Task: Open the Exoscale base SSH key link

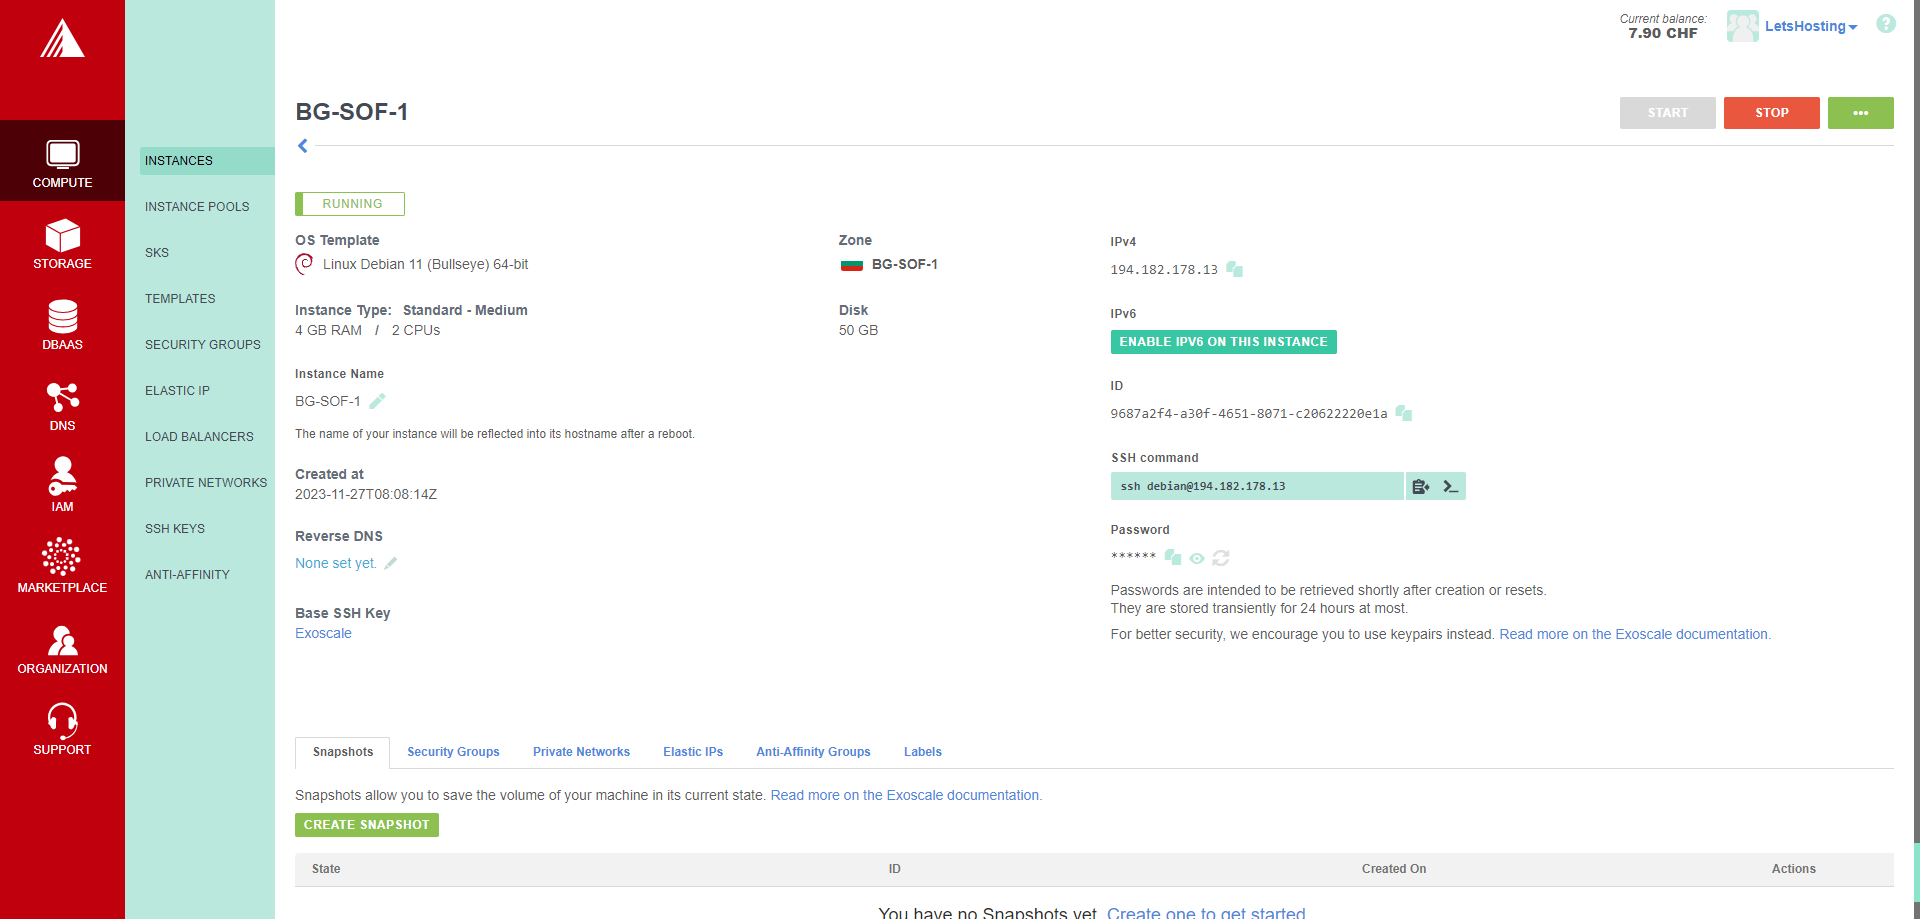Action: tap(323, 633)
